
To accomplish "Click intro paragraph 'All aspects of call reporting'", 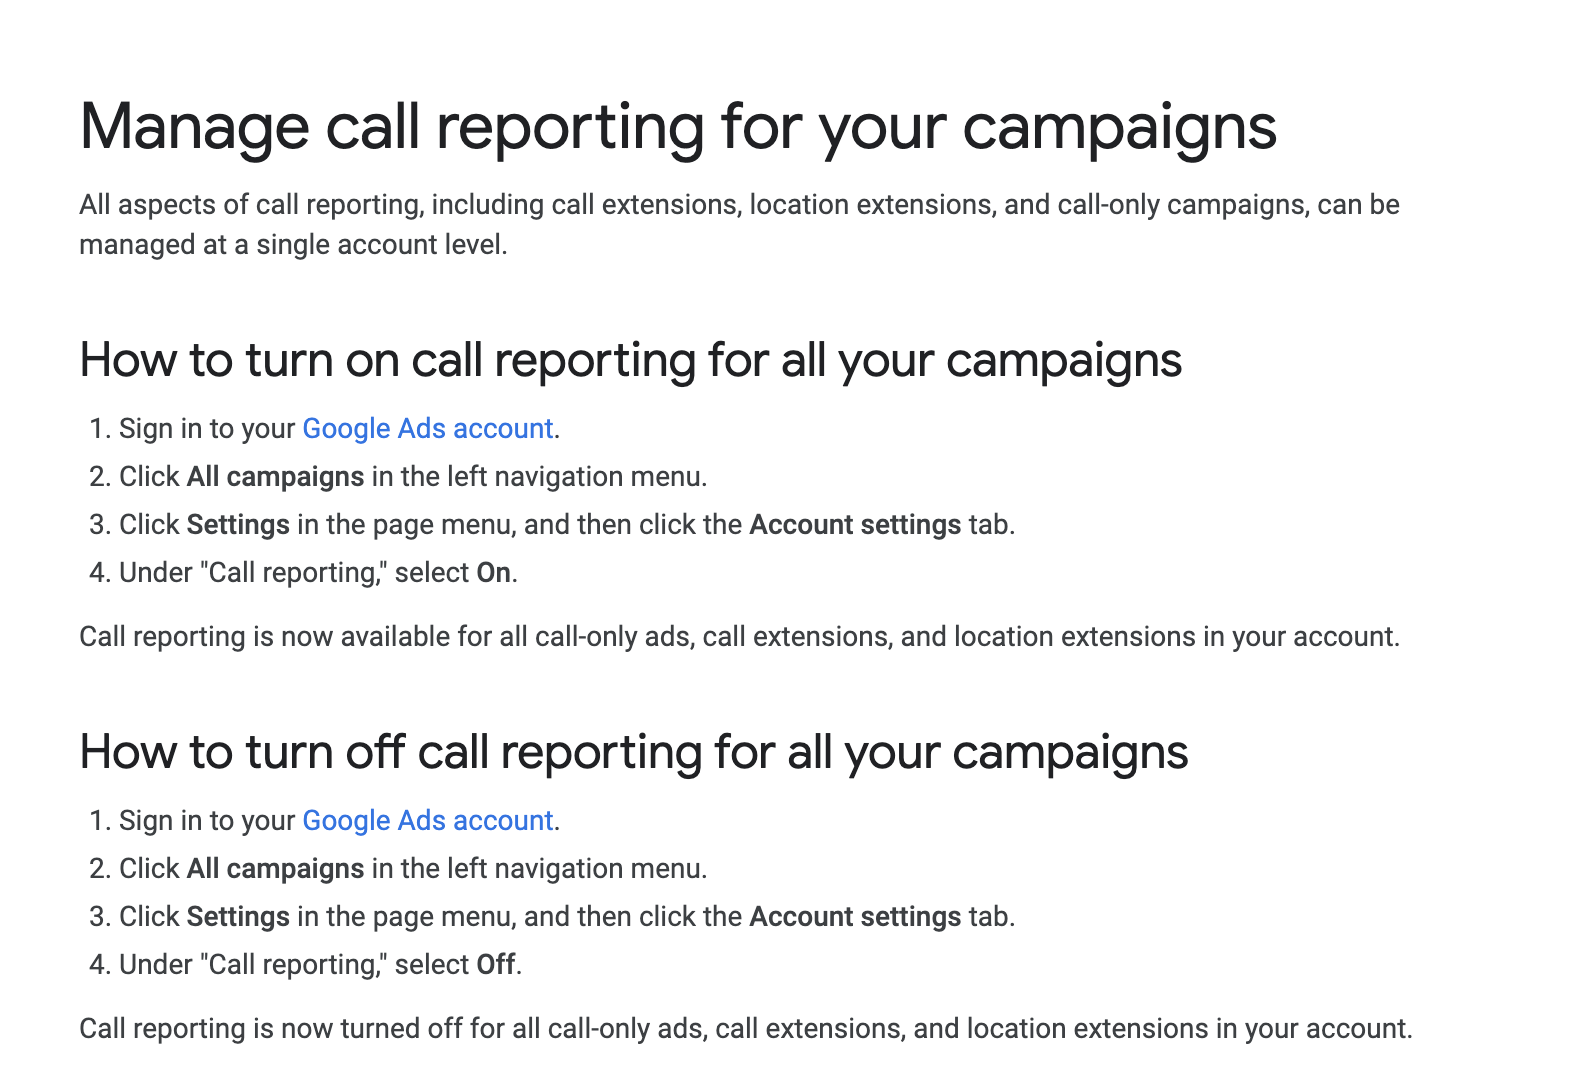I will click(x=740, y=225).
